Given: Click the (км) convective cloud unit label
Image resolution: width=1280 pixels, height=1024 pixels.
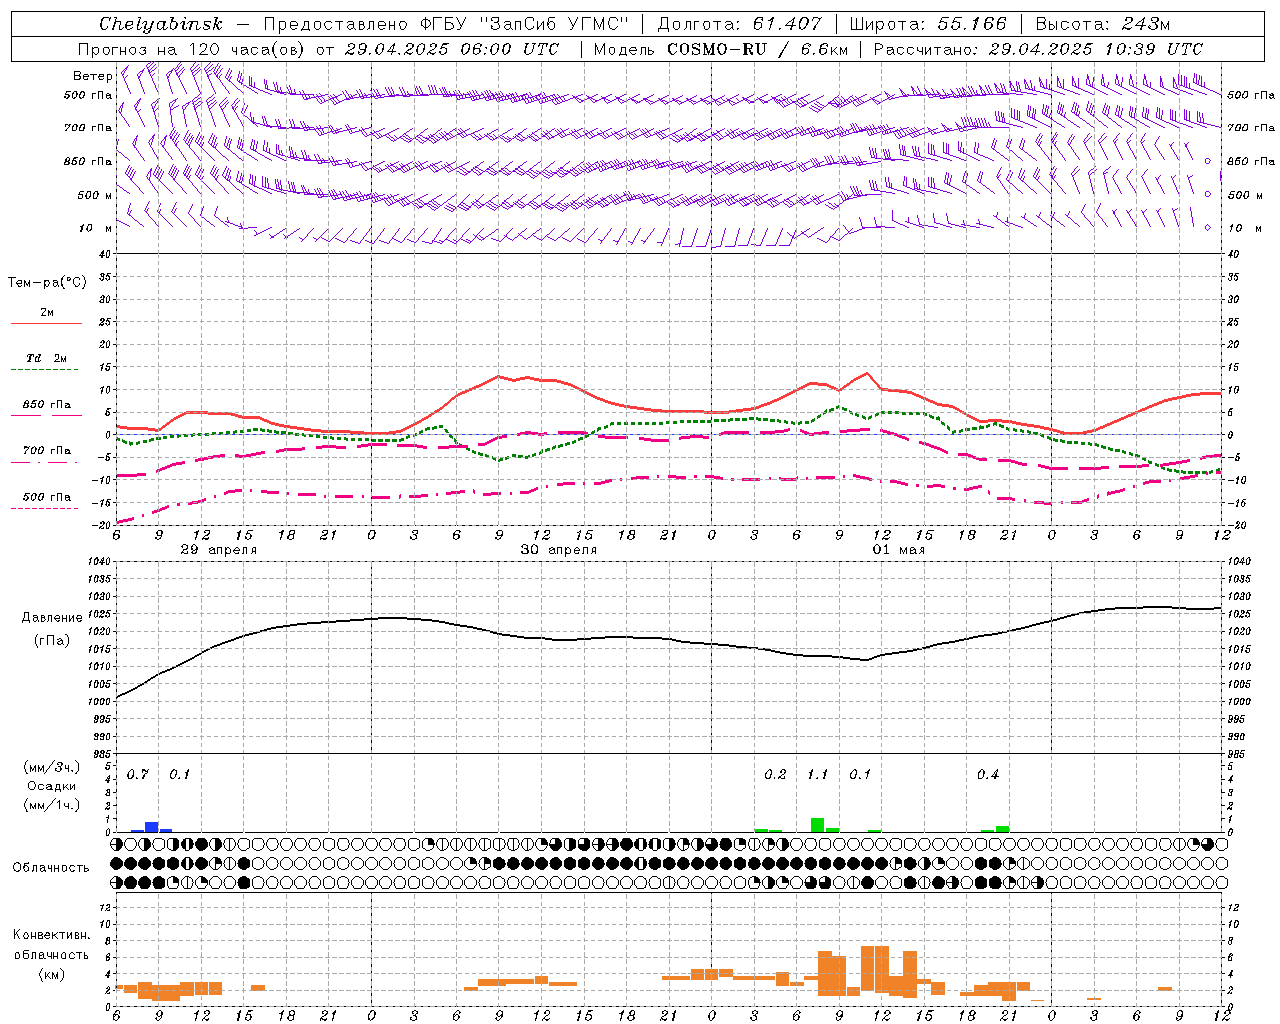Looking at the screenshot, I should [51, 974].
